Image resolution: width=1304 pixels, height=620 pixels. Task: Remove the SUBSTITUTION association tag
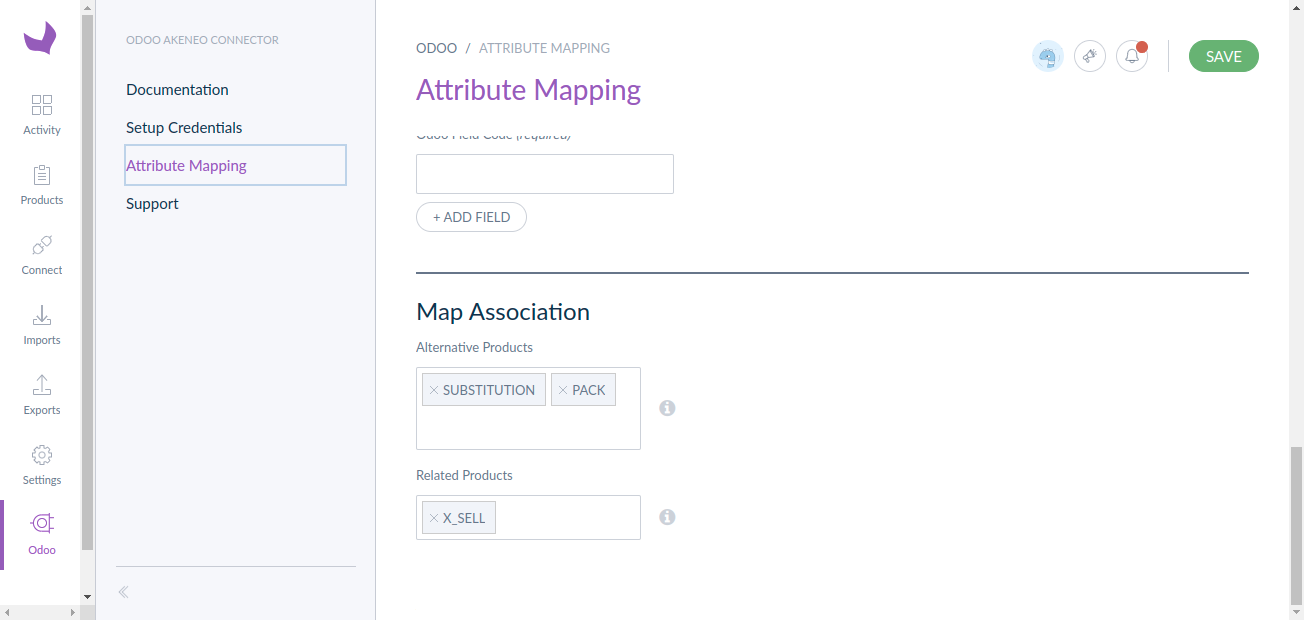point(434,390)
